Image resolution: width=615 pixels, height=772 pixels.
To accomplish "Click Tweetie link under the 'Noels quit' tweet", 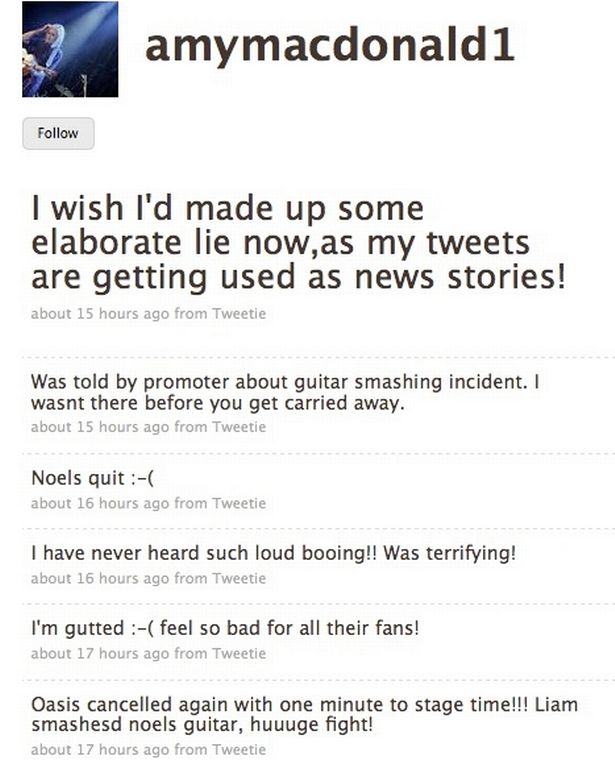I will tap(239, 503).
